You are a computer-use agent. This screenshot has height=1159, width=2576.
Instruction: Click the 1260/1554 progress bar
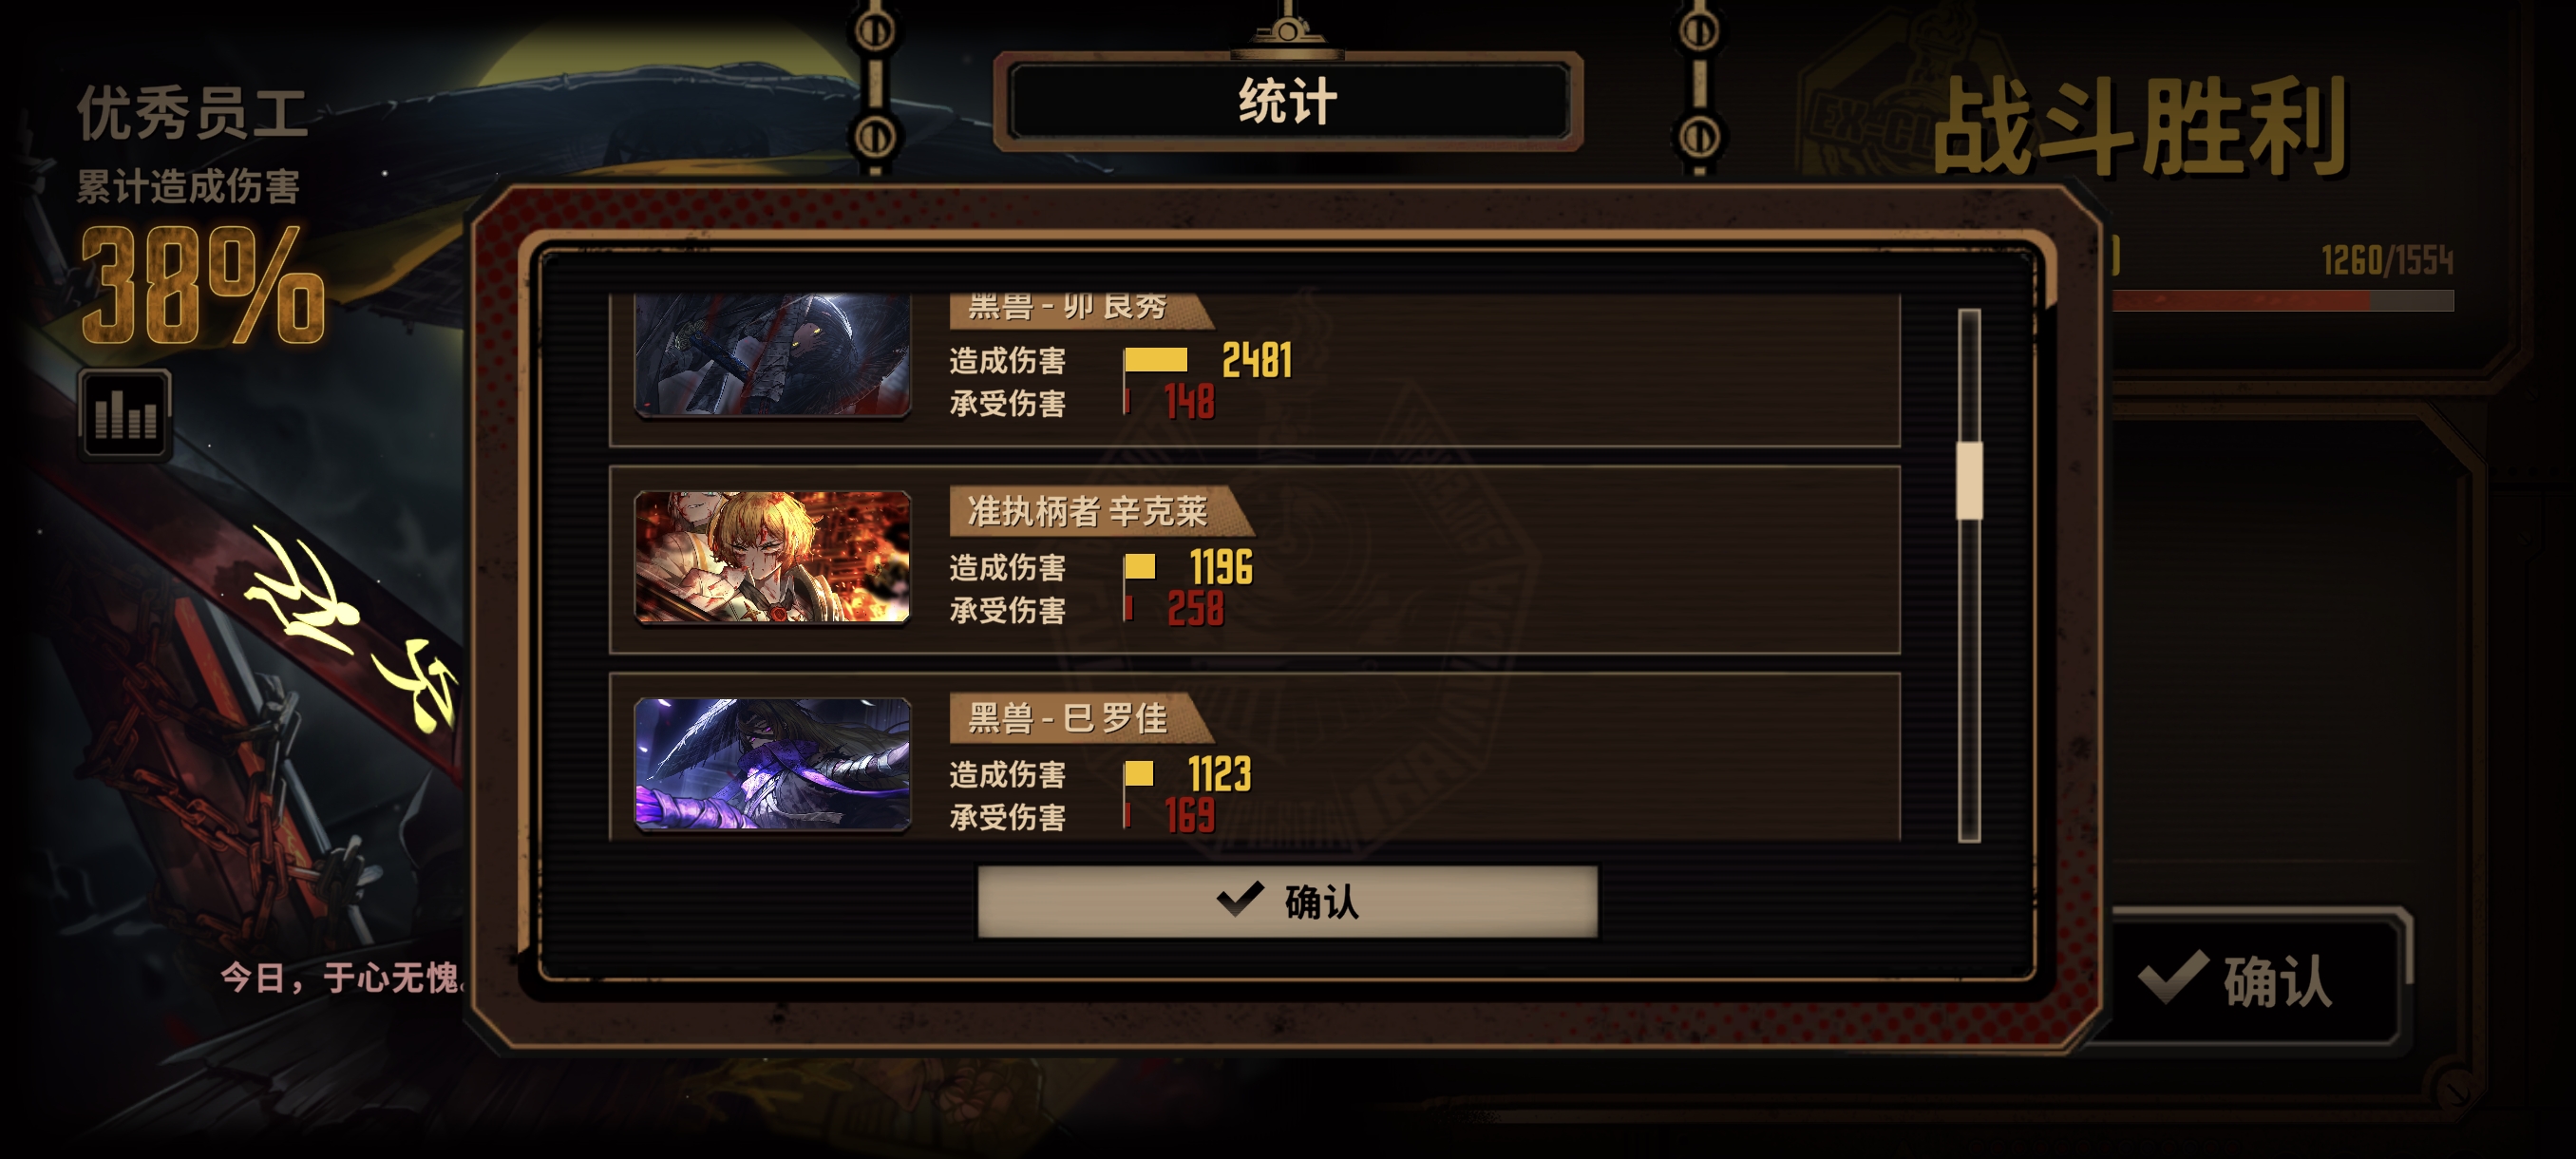coord(2283,300)
